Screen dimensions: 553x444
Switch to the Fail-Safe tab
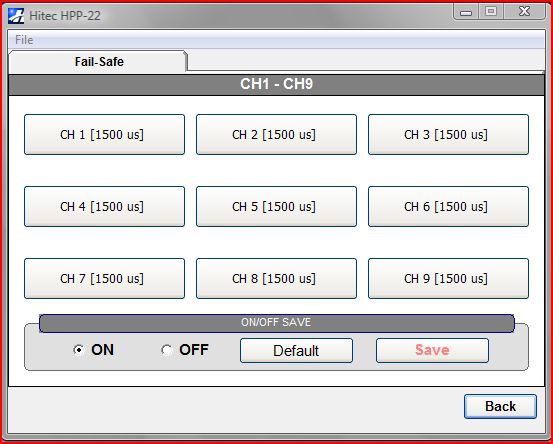pos(98,62)
